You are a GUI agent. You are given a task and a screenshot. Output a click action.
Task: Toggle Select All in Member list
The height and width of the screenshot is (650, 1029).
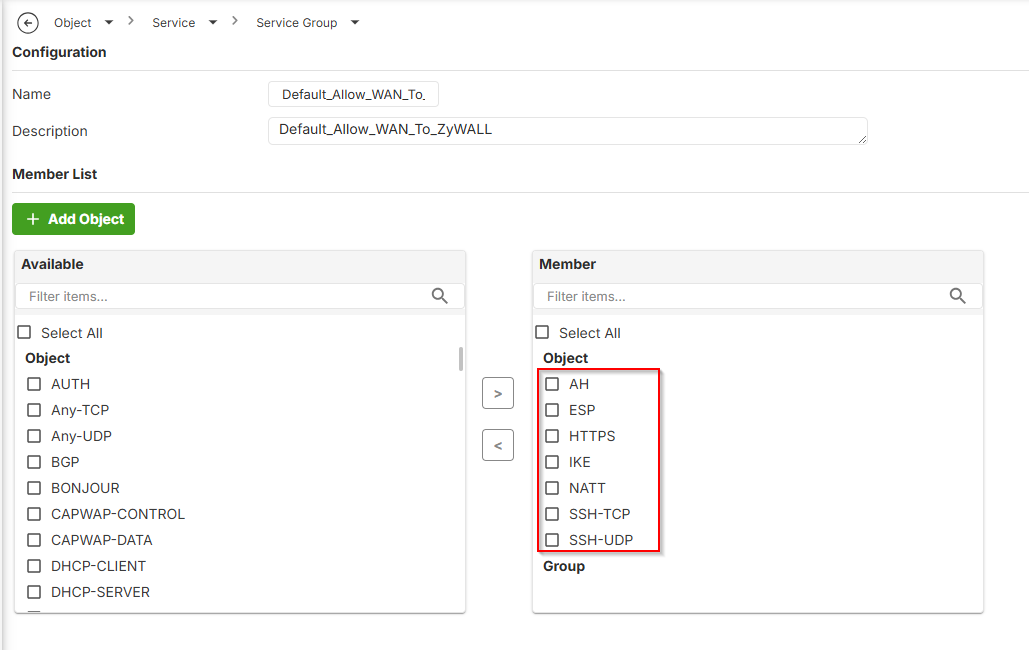point(542,333)
